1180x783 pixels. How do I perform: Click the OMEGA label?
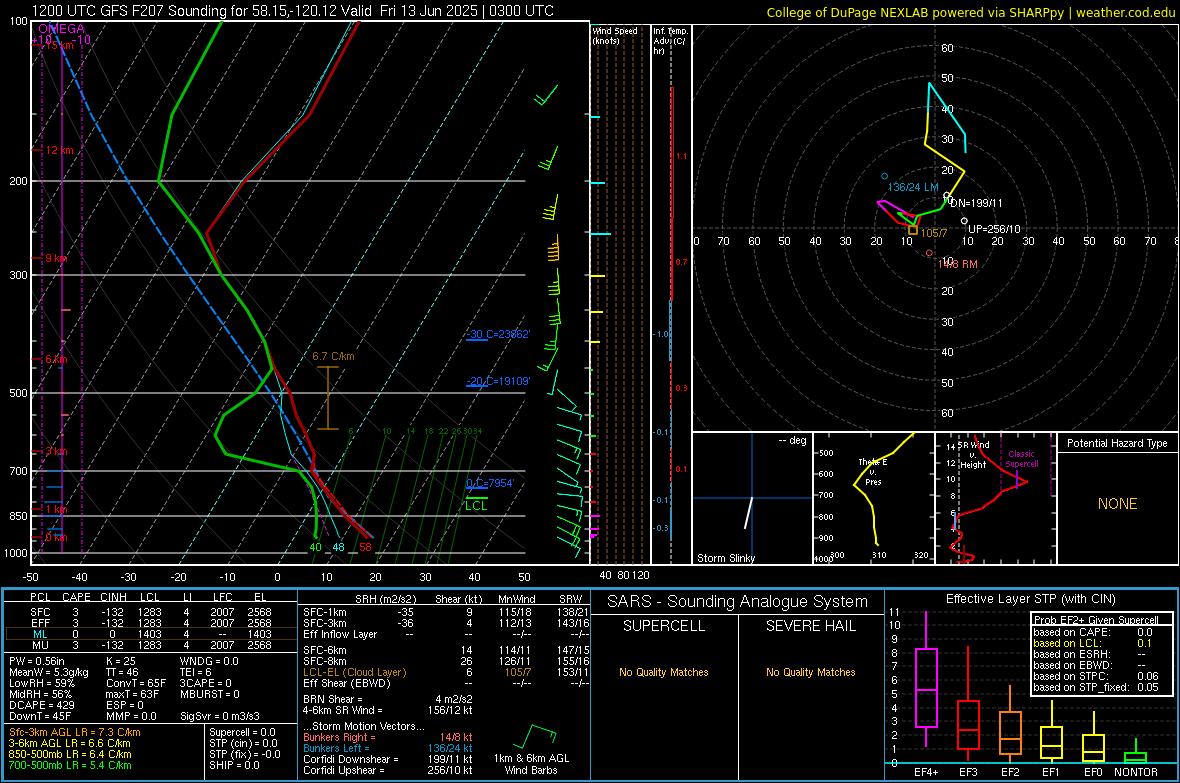tap(62, 29)
